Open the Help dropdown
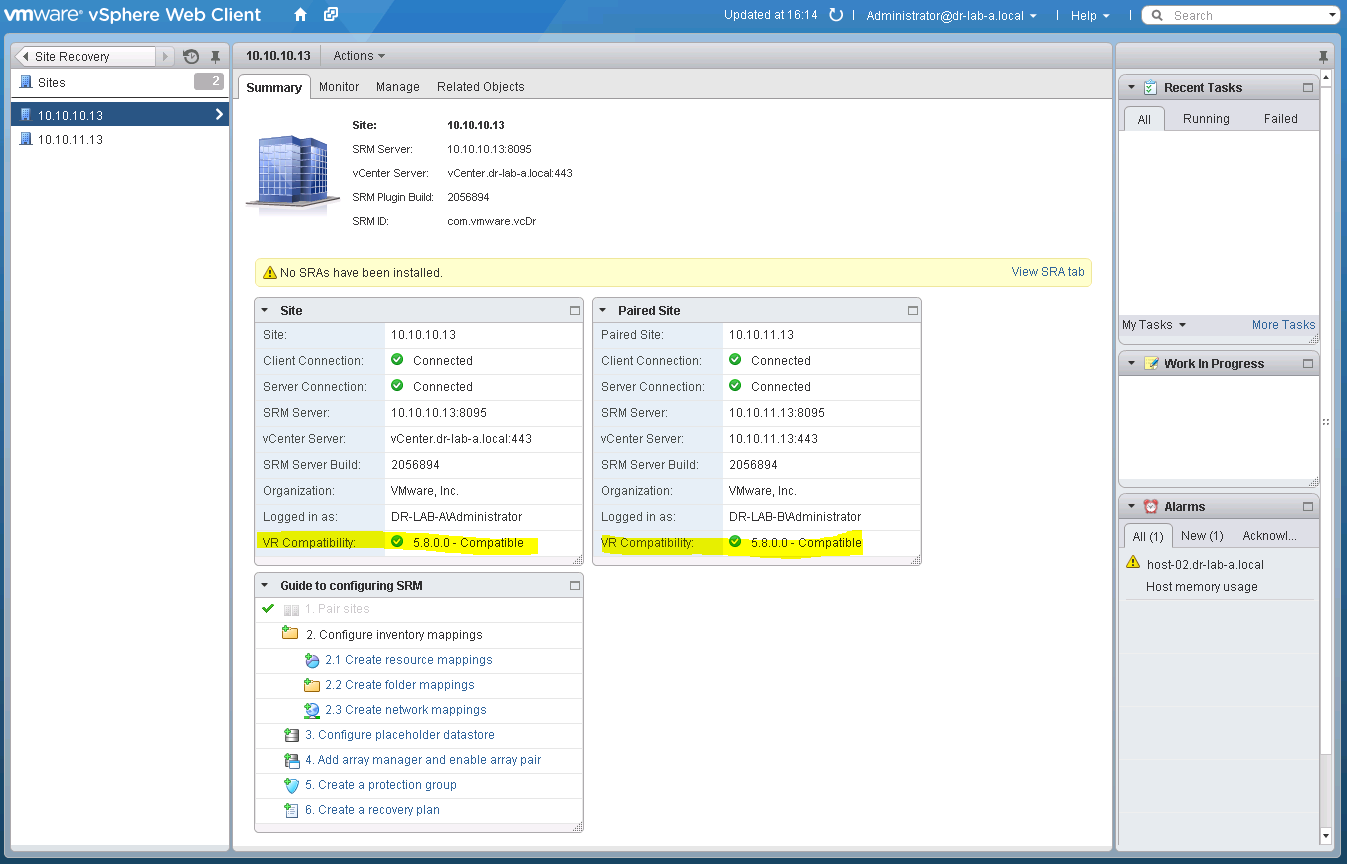The width and height of the screenshot is (1347, 864). tap(1090, 15)
